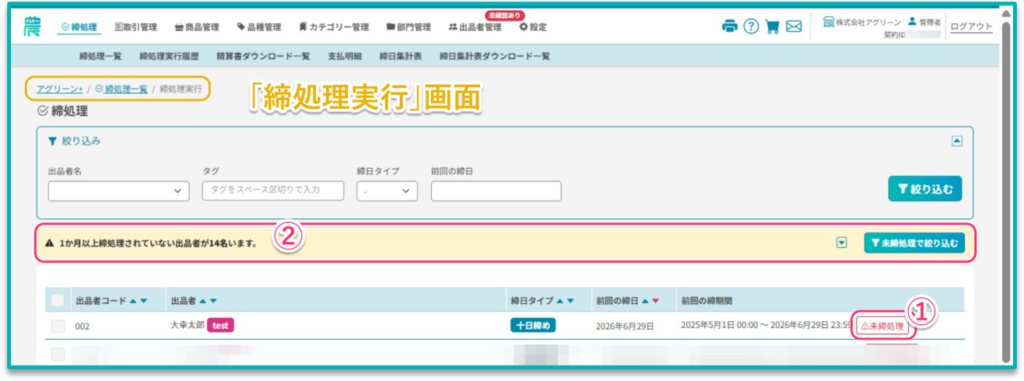Screen dimensions: 1024x381
Task: Open 設定 settings menu
Action: click(x=533, y=27)
